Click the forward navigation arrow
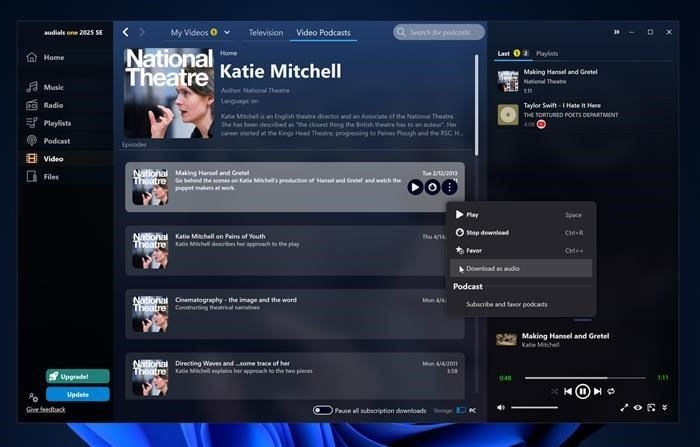This screenshot has width=700, height=447. coord(142,32)
